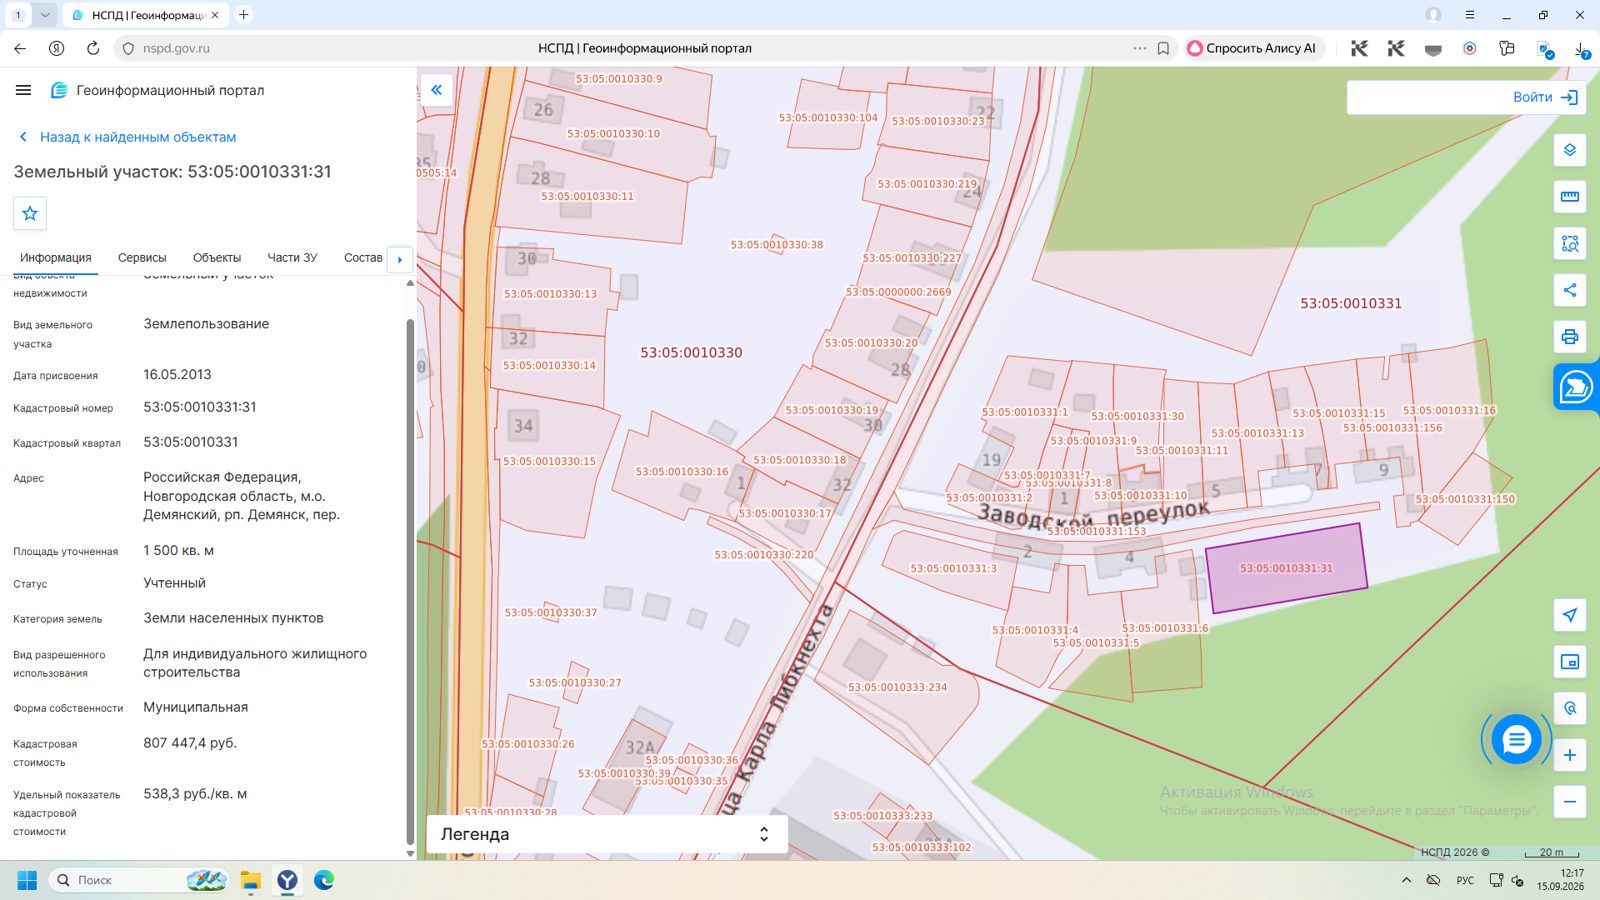Zoom in the map with plus button
Image resolution: width=1600 pixels, height=900 pixels.
tap(1569, 755)
